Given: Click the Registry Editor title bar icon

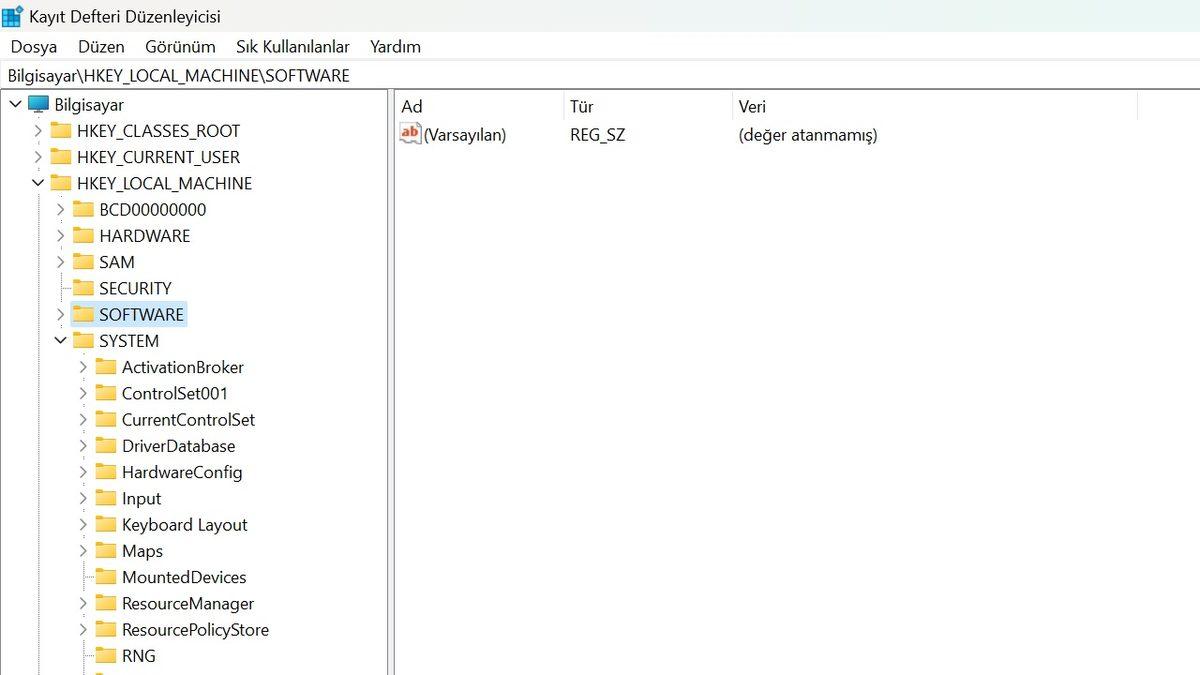Looking at the screenshot, I should click(x=14, y=16).
